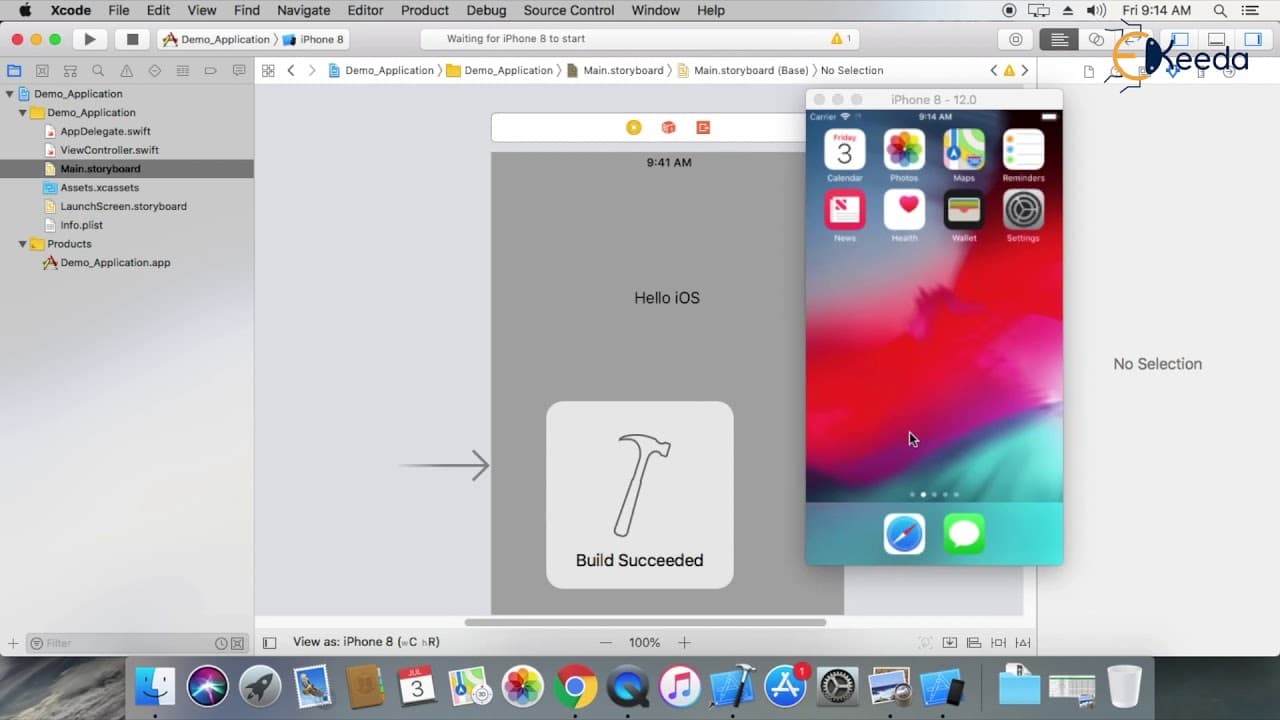The image size is (1280, 720).
Task: Open Settings app in iPhone simulator
Action: (1023, 210)
